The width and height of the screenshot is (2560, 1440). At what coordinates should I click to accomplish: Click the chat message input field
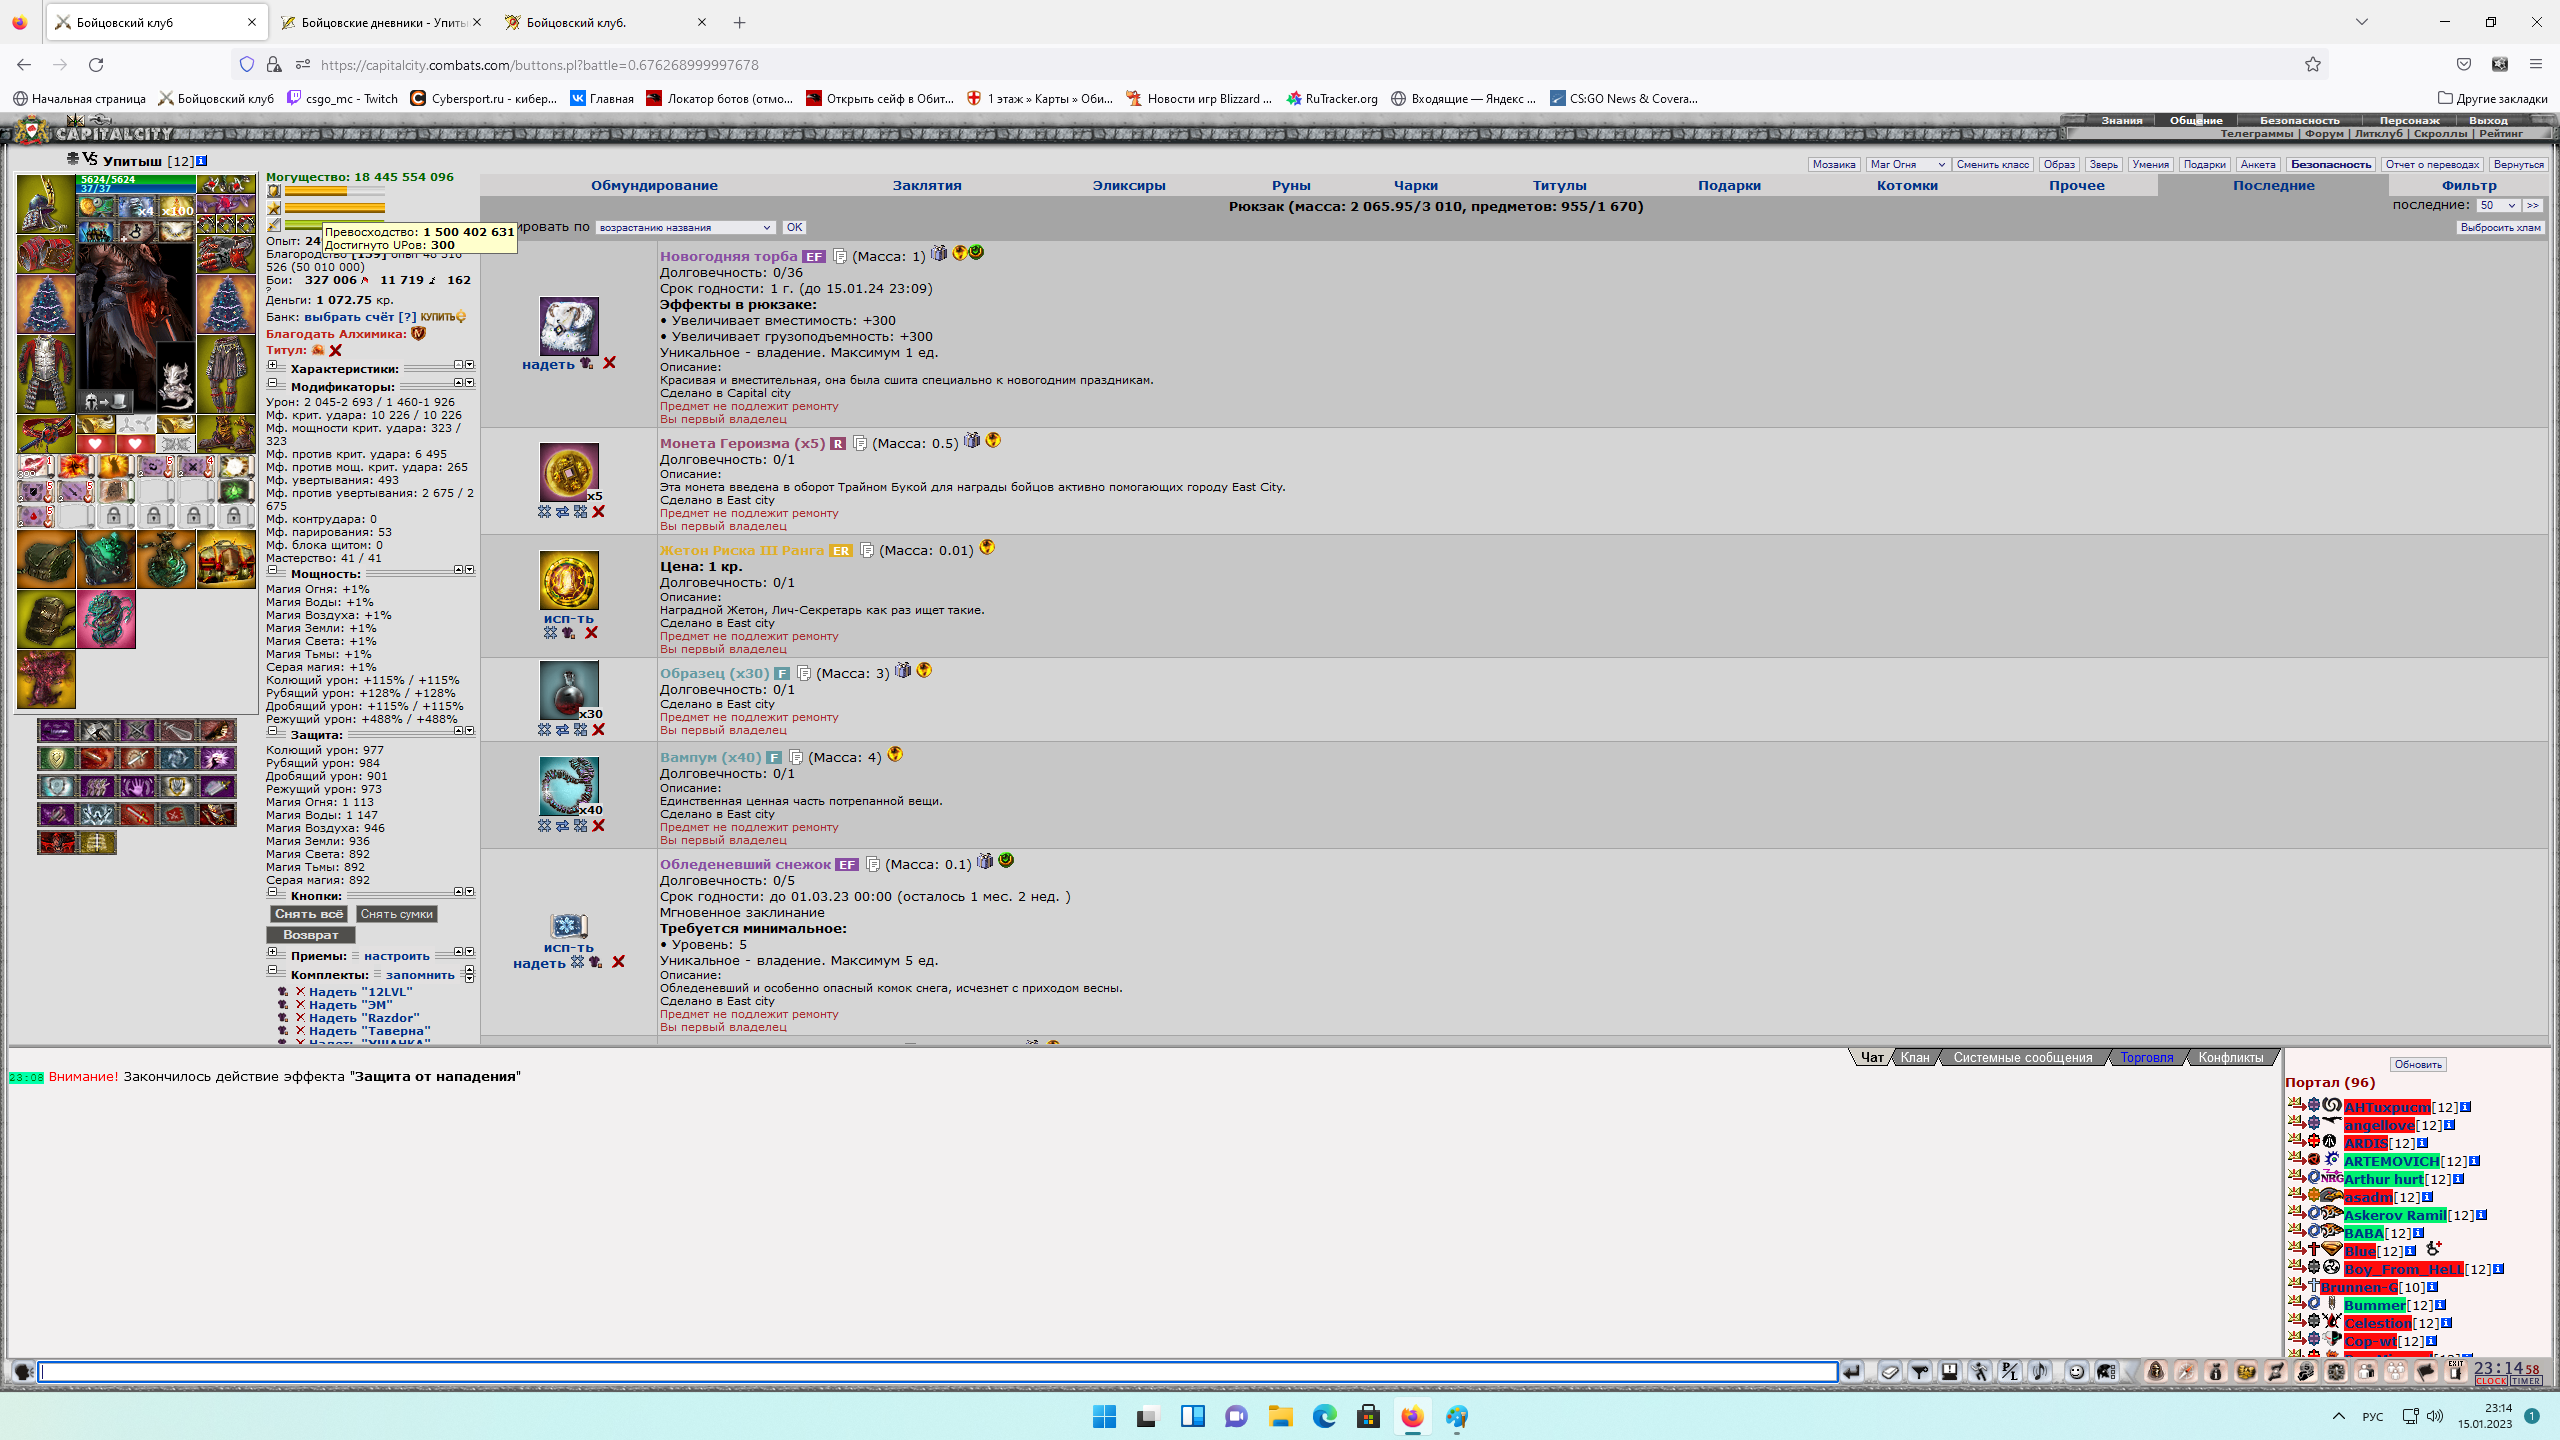938,1372
